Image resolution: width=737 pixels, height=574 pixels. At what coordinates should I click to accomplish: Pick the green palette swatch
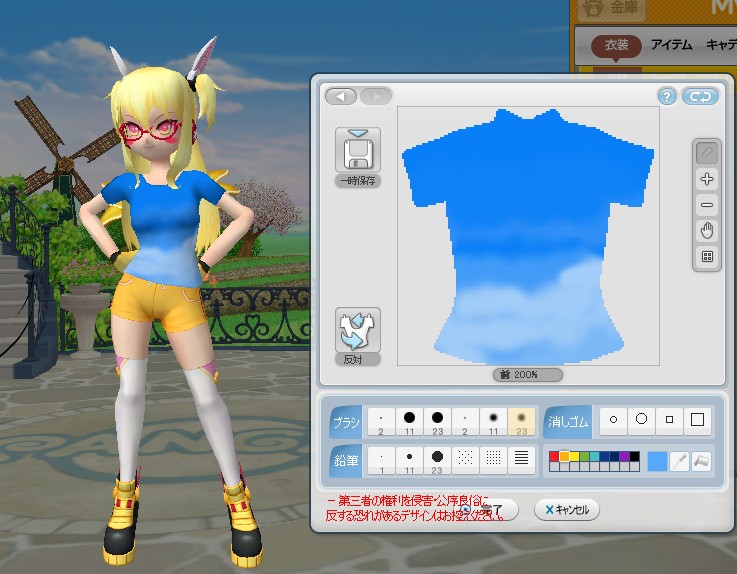(x=584, y=456)
